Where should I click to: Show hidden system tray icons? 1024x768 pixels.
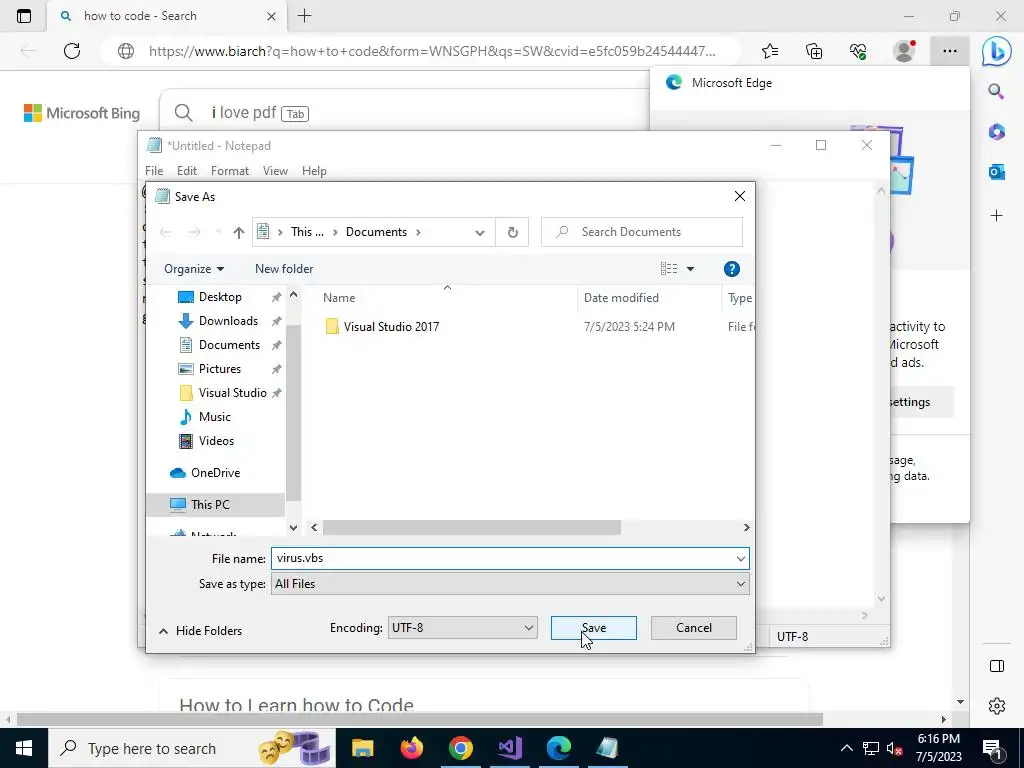tap(846, 748)
